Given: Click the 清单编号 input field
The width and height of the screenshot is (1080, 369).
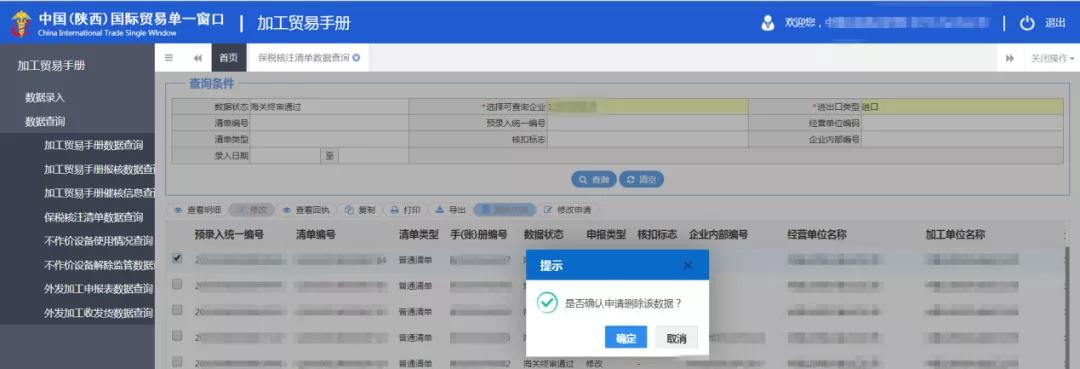Looking at the screenshot, I should pos(329,123).
